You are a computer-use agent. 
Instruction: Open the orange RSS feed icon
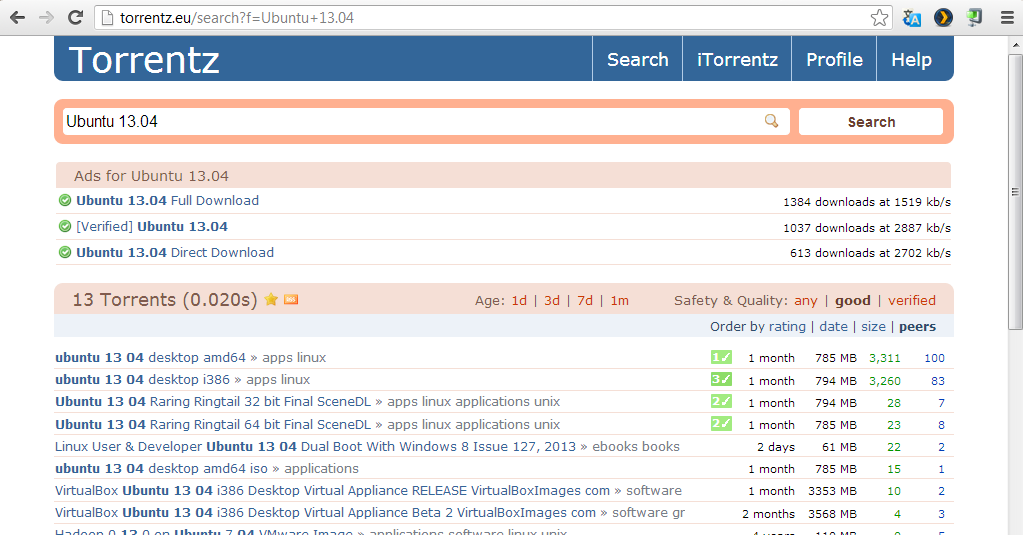click(x=291, y=299)
